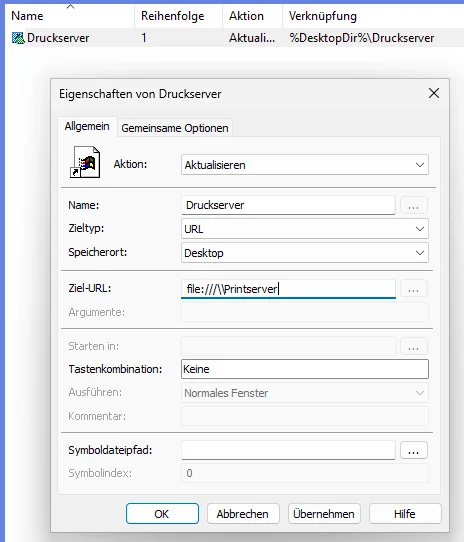The height and width of the screenshot is (542, 464).
Task: Open browse button next to Ziel-URL field
Action: click(414, 289)
